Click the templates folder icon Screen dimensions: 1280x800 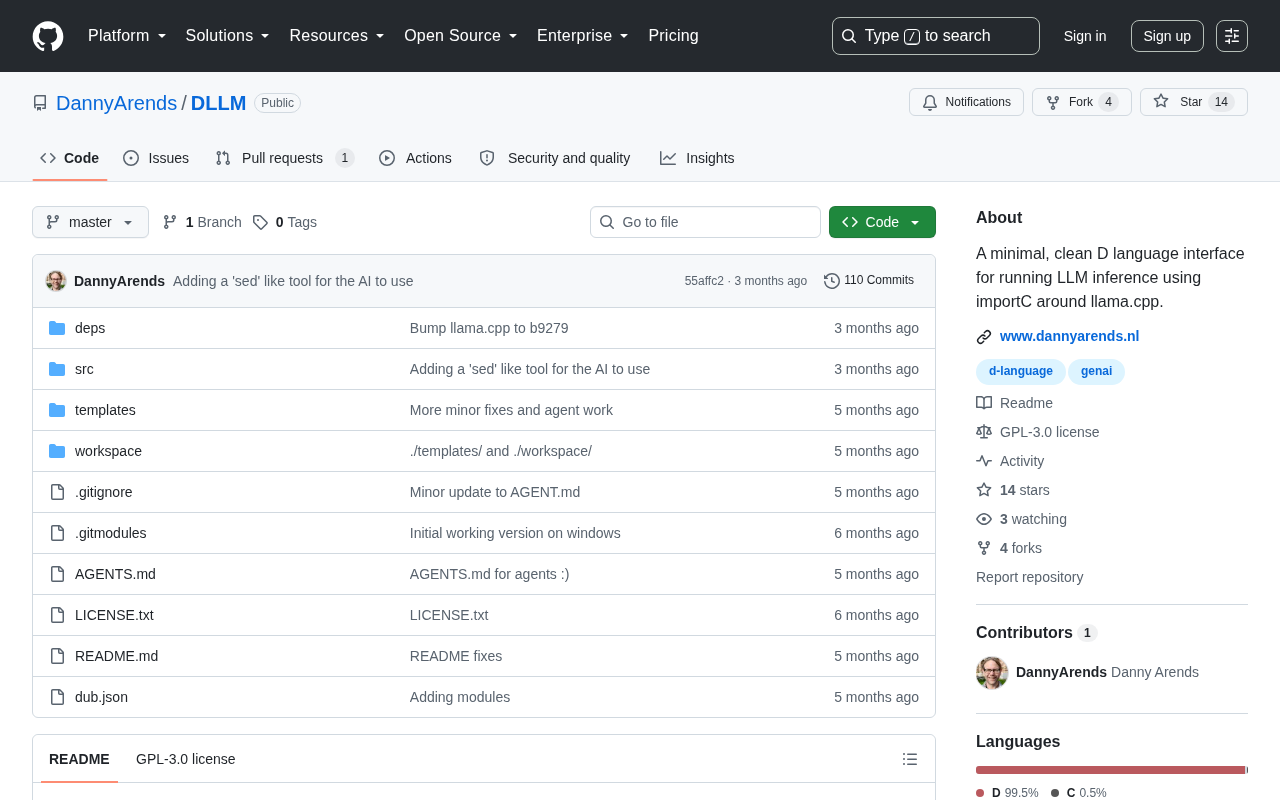[57, 410]
